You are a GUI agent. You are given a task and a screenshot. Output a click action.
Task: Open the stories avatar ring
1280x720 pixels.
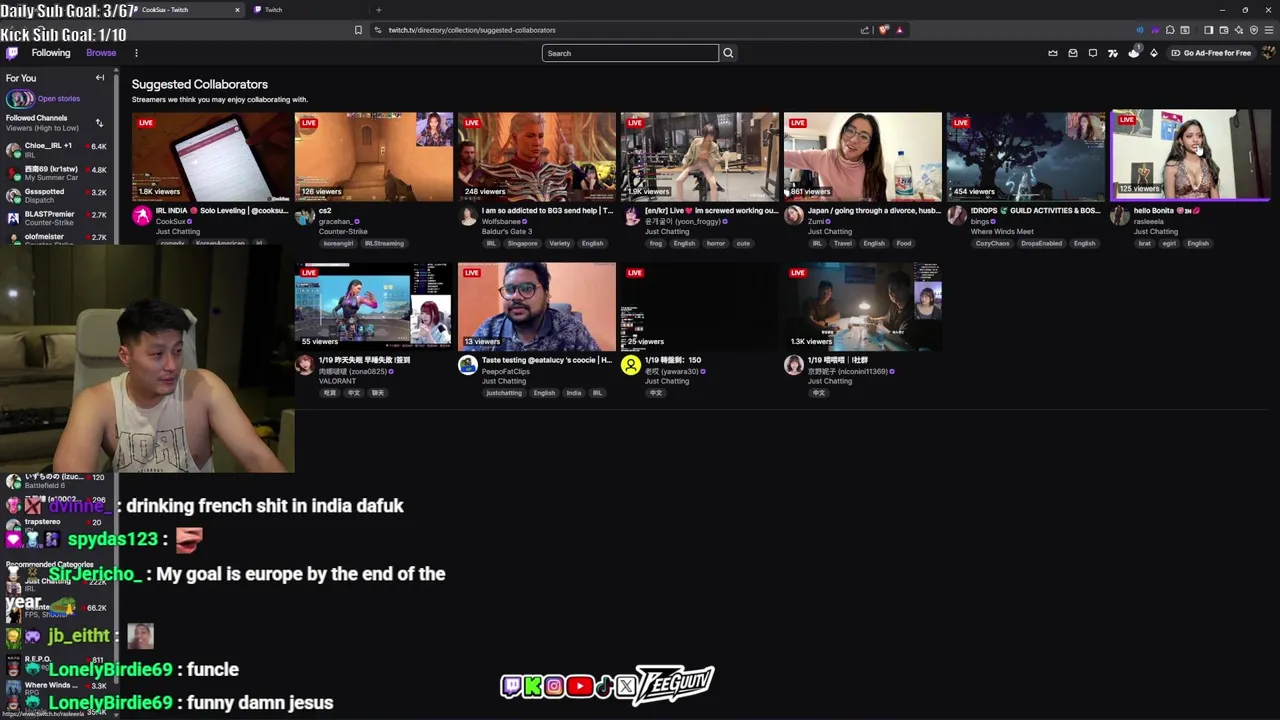(x=18, y=98)
